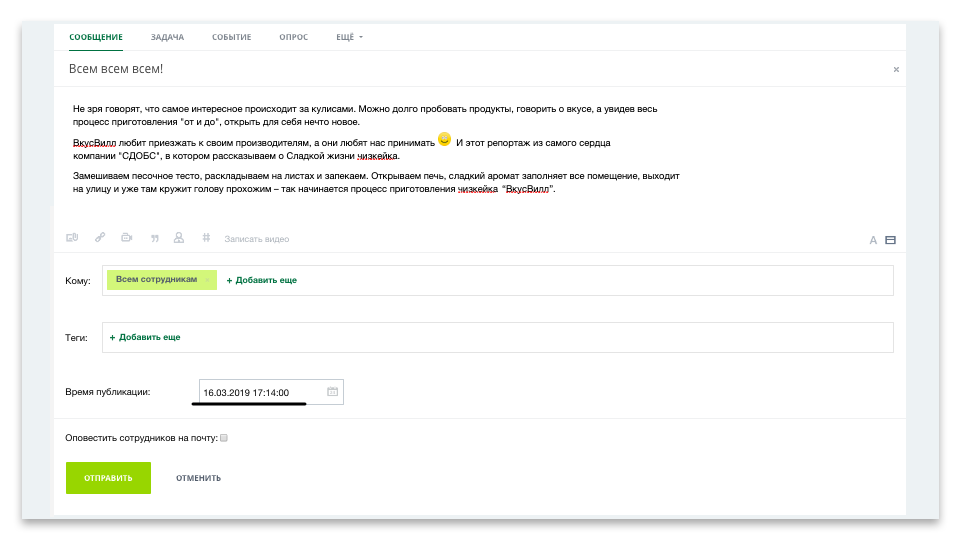Mention a person using the user icon
The image size is (960, 543).
179,238
